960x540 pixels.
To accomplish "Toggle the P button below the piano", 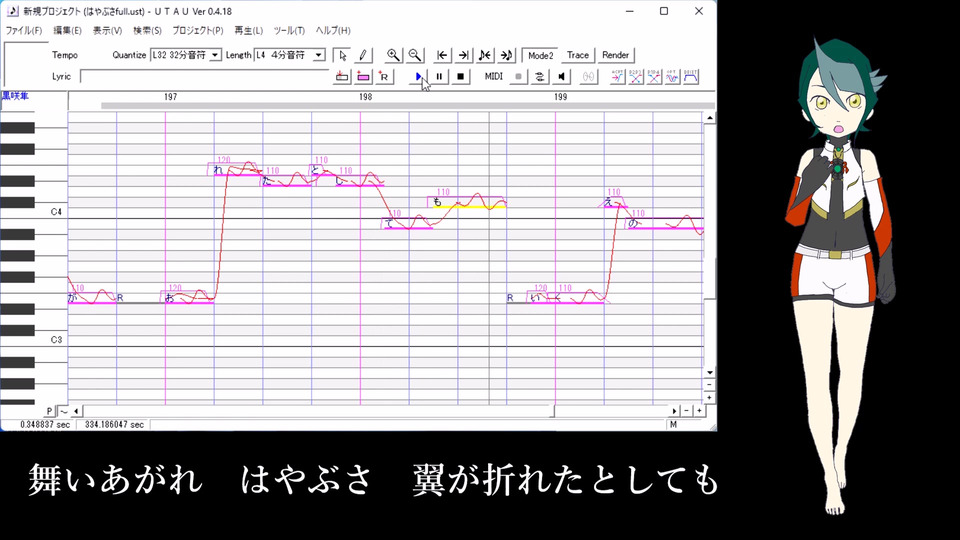I will (x=50, y=411).
